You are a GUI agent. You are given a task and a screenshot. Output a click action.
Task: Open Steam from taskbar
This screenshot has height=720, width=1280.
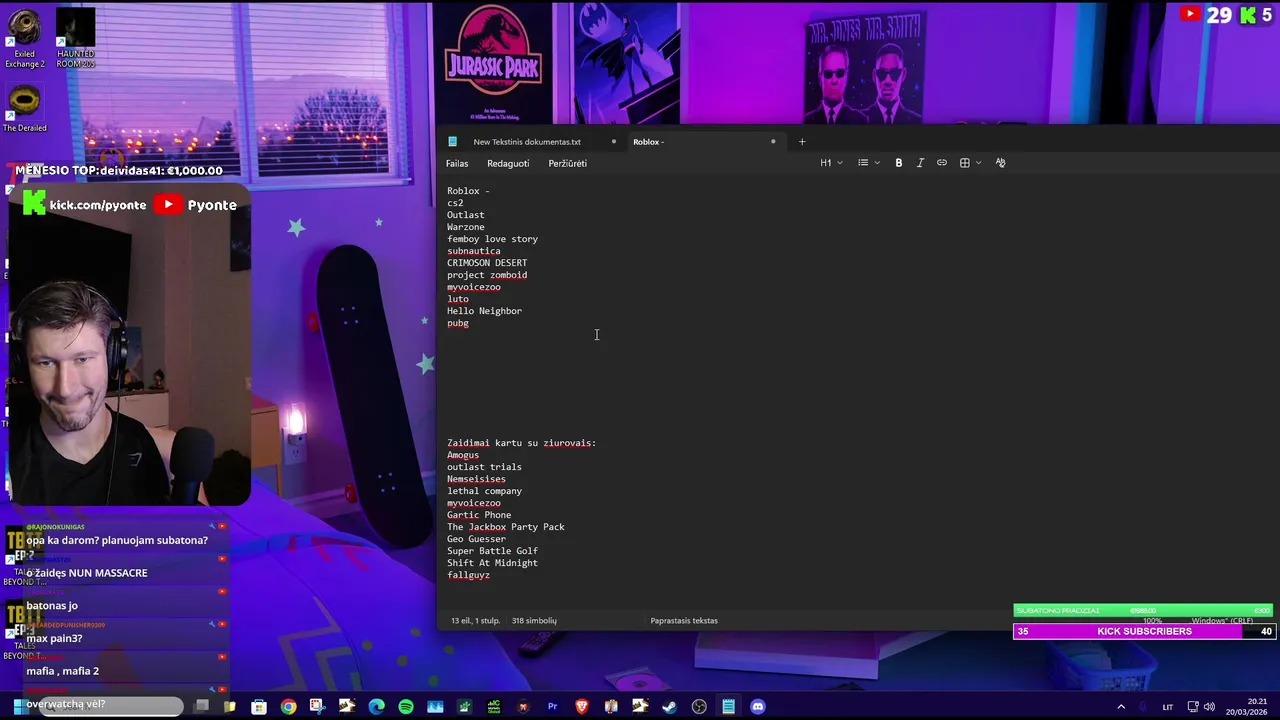pyautogui.click(x=670, y=707)
